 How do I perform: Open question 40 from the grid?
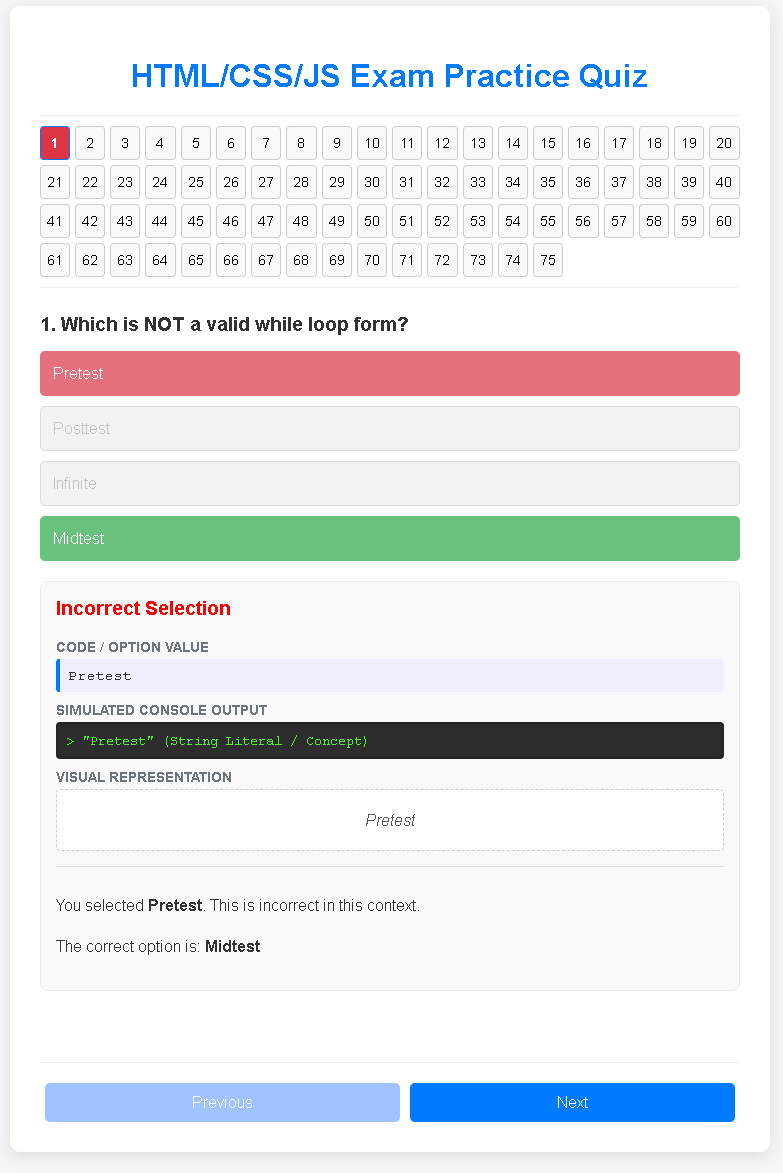coord(724,182)
